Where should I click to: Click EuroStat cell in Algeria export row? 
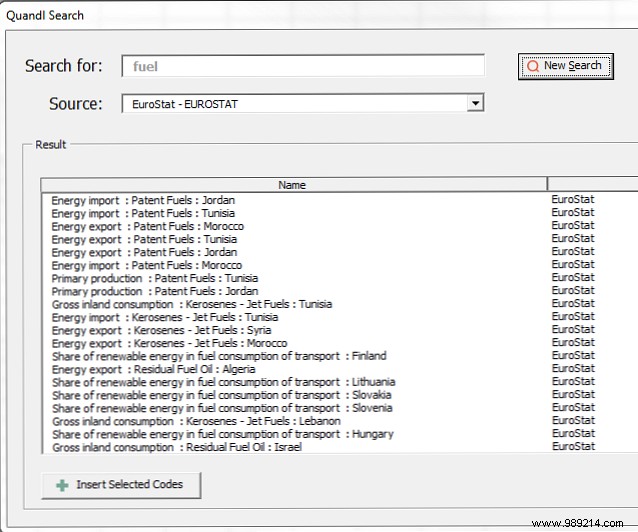click(573, 368)
